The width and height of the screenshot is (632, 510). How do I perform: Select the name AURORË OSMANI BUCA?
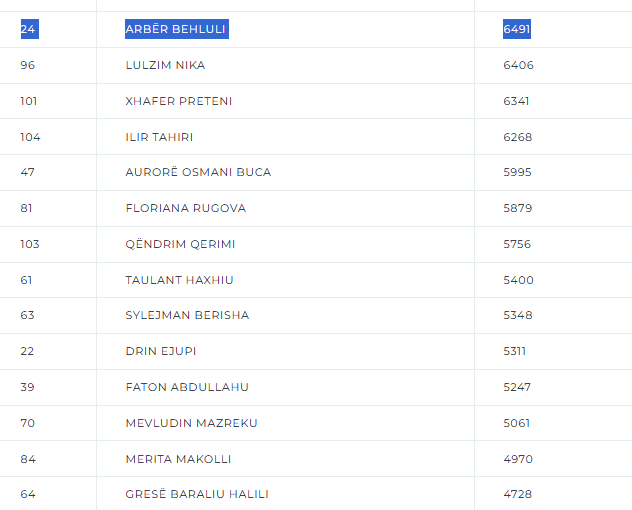(x=198, y=172)
